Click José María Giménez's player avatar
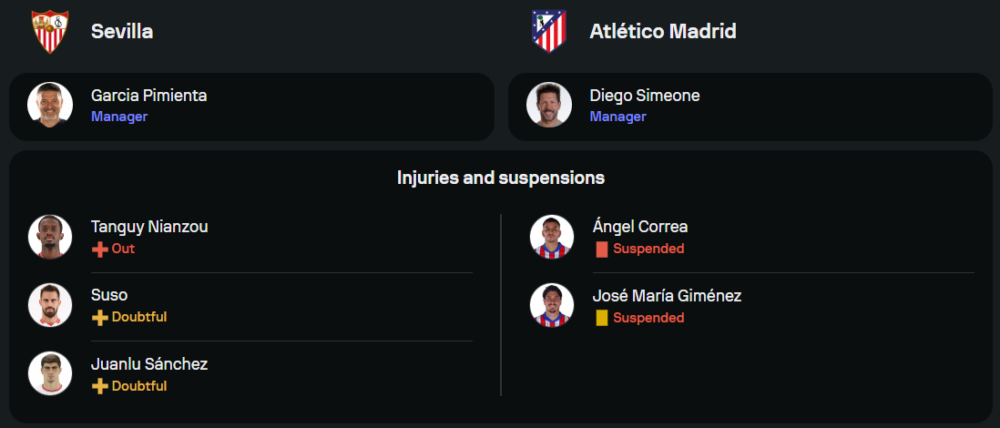This screenshot has height=428, width=1000. click(552, 305)
